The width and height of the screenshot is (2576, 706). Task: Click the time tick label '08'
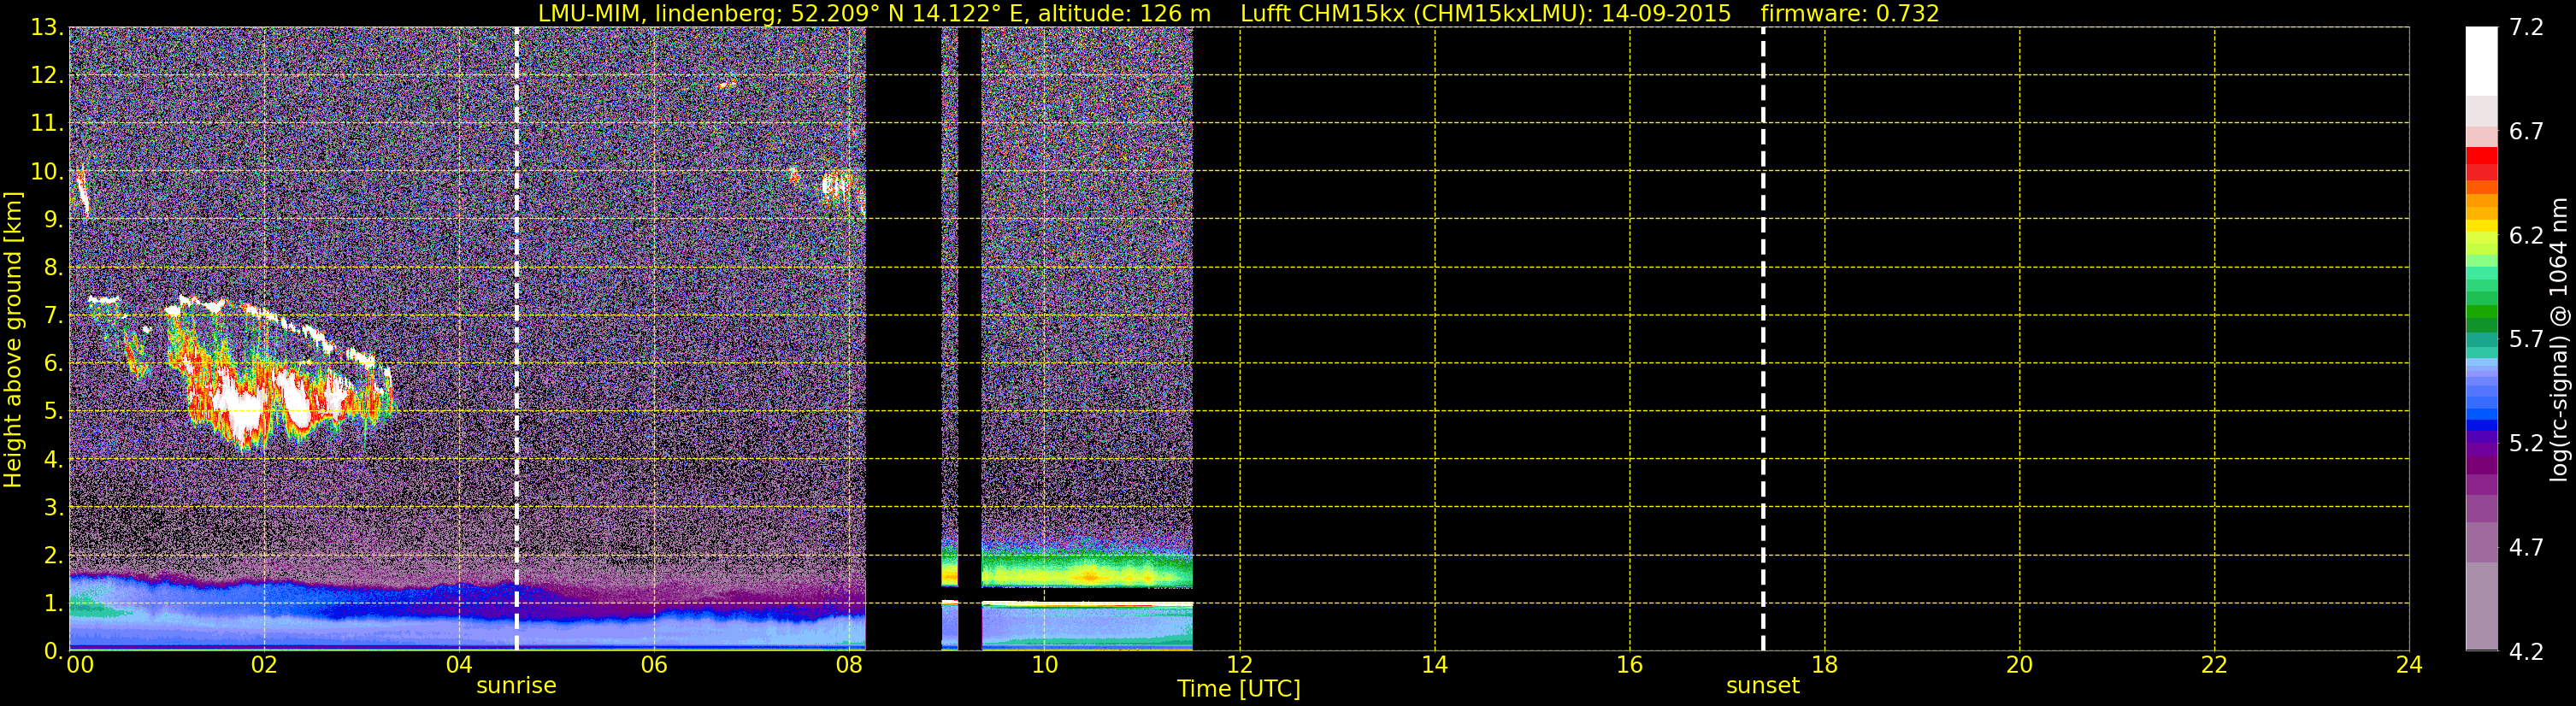849,665
